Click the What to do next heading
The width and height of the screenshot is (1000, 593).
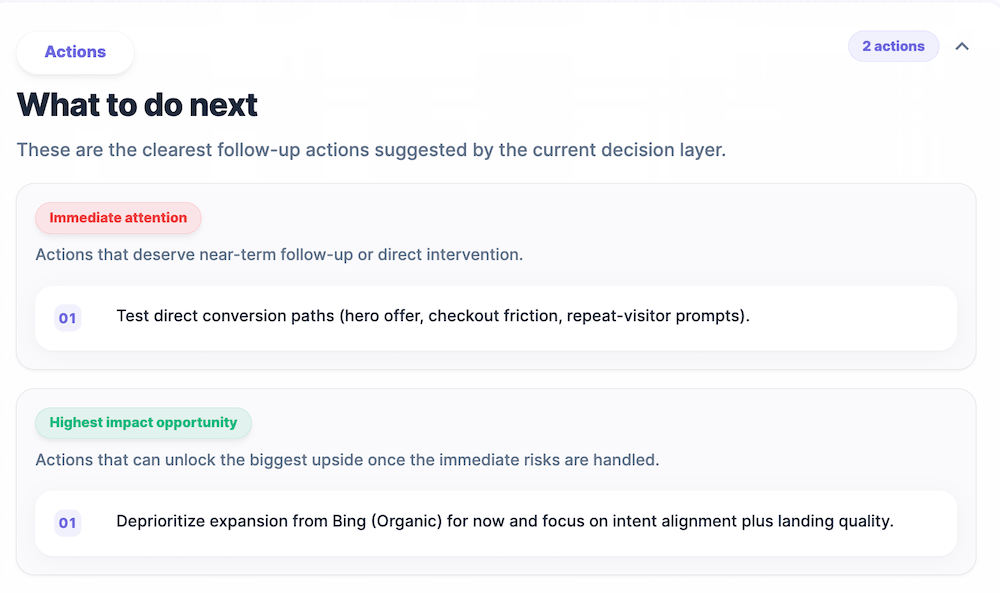[136, 104]
